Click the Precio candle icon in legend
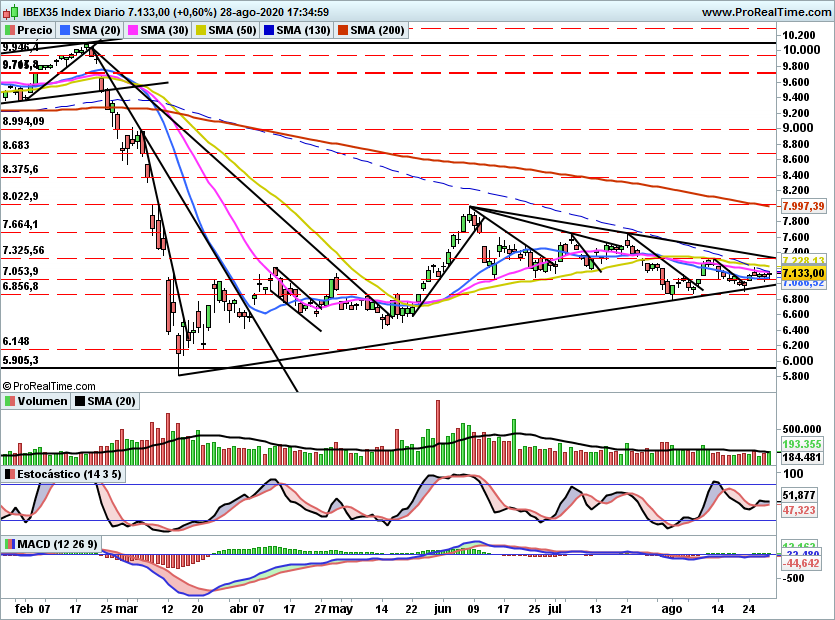The height and width of the screenshot is (620, 835). tap(9, 30)
